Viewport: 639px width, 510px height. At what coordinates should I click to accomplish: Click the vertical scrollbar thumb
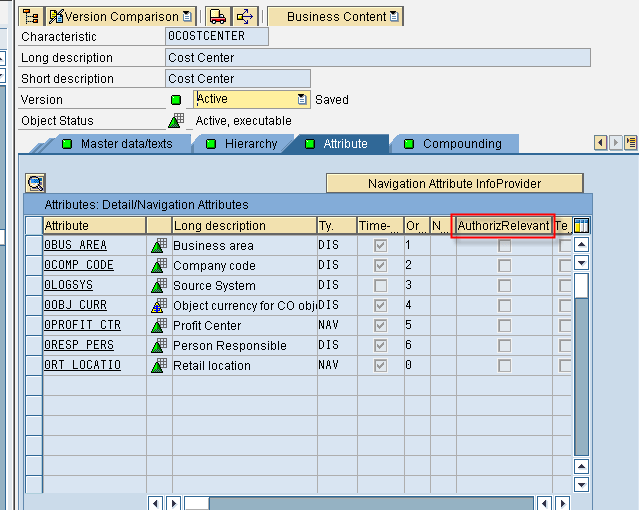(x=582, y=285)
